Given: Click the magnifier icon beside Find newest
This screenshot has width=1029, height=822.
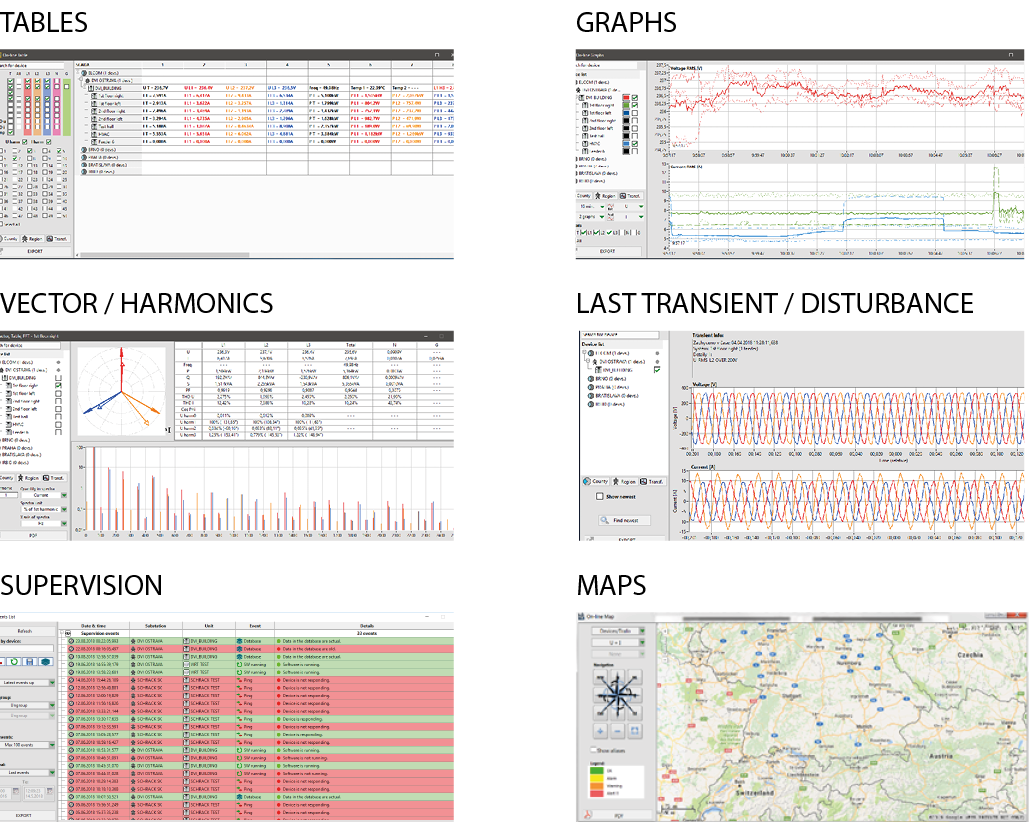Looking at the screenshot, I should [x=604, y=520].
